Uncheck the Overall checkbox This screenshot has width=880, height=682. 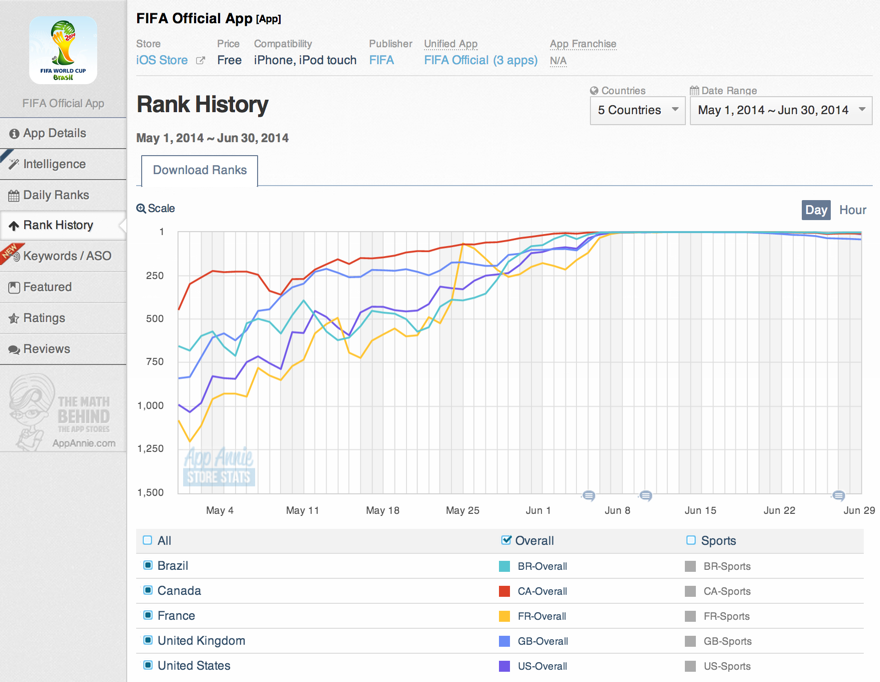(x=506, y=540)
